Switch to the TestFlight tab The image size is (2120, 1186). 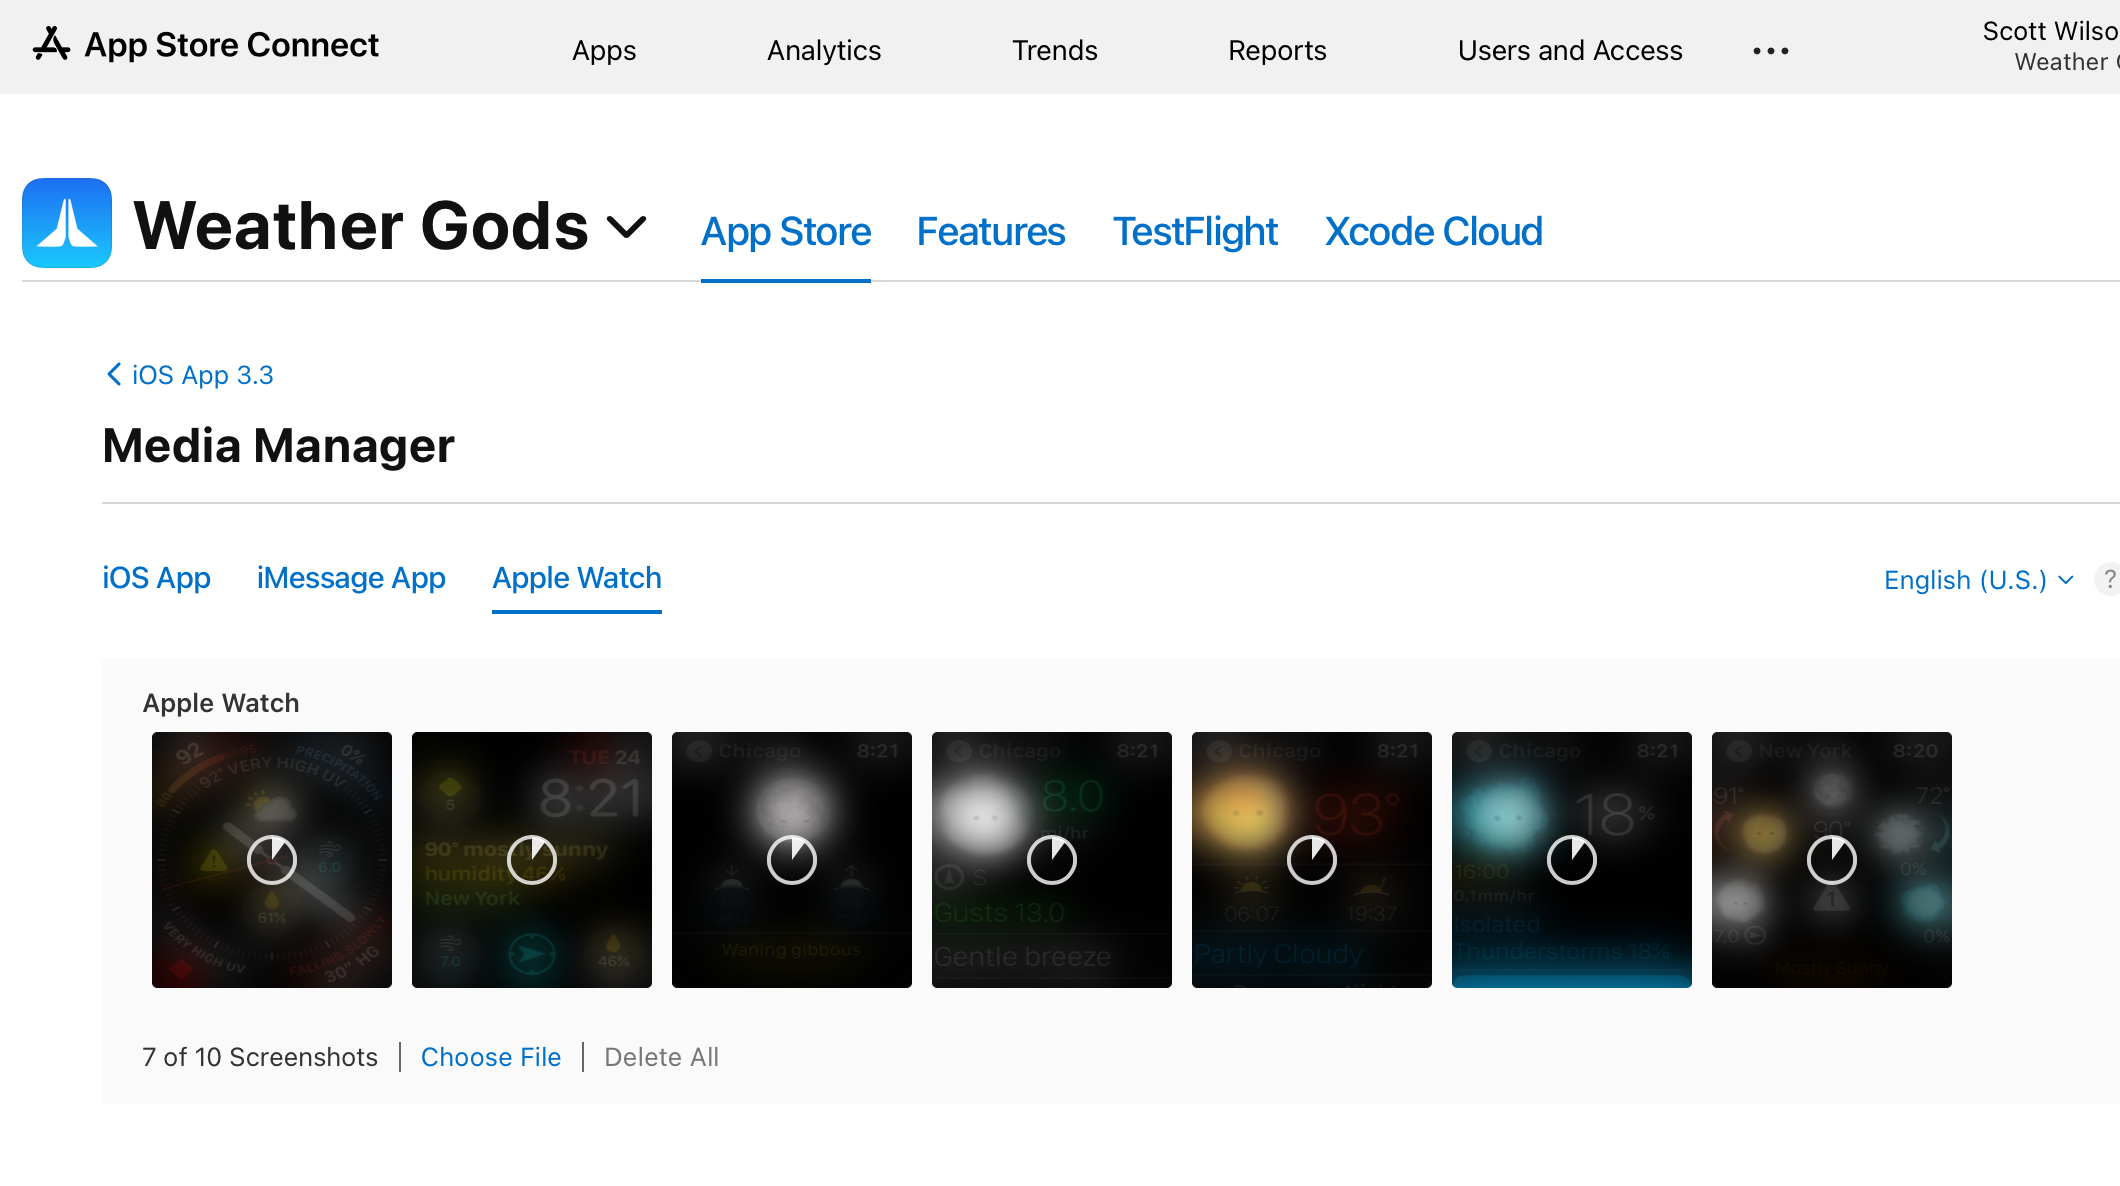1195,232
